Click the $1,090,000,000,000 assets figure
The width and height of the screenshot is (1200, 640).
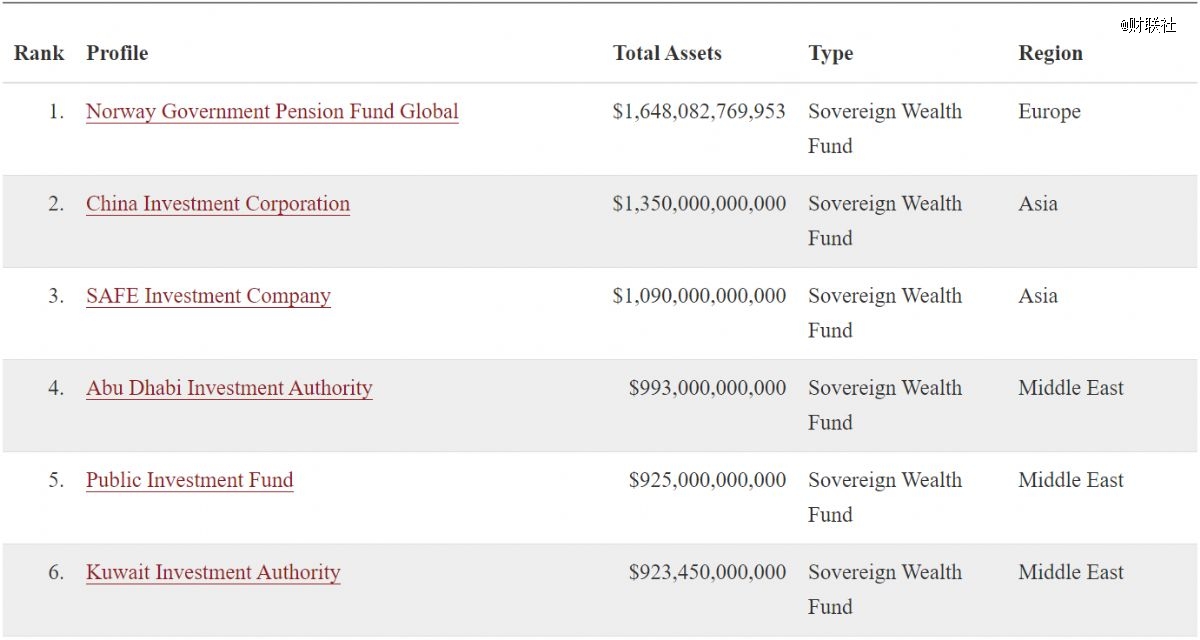pos(699,296)
